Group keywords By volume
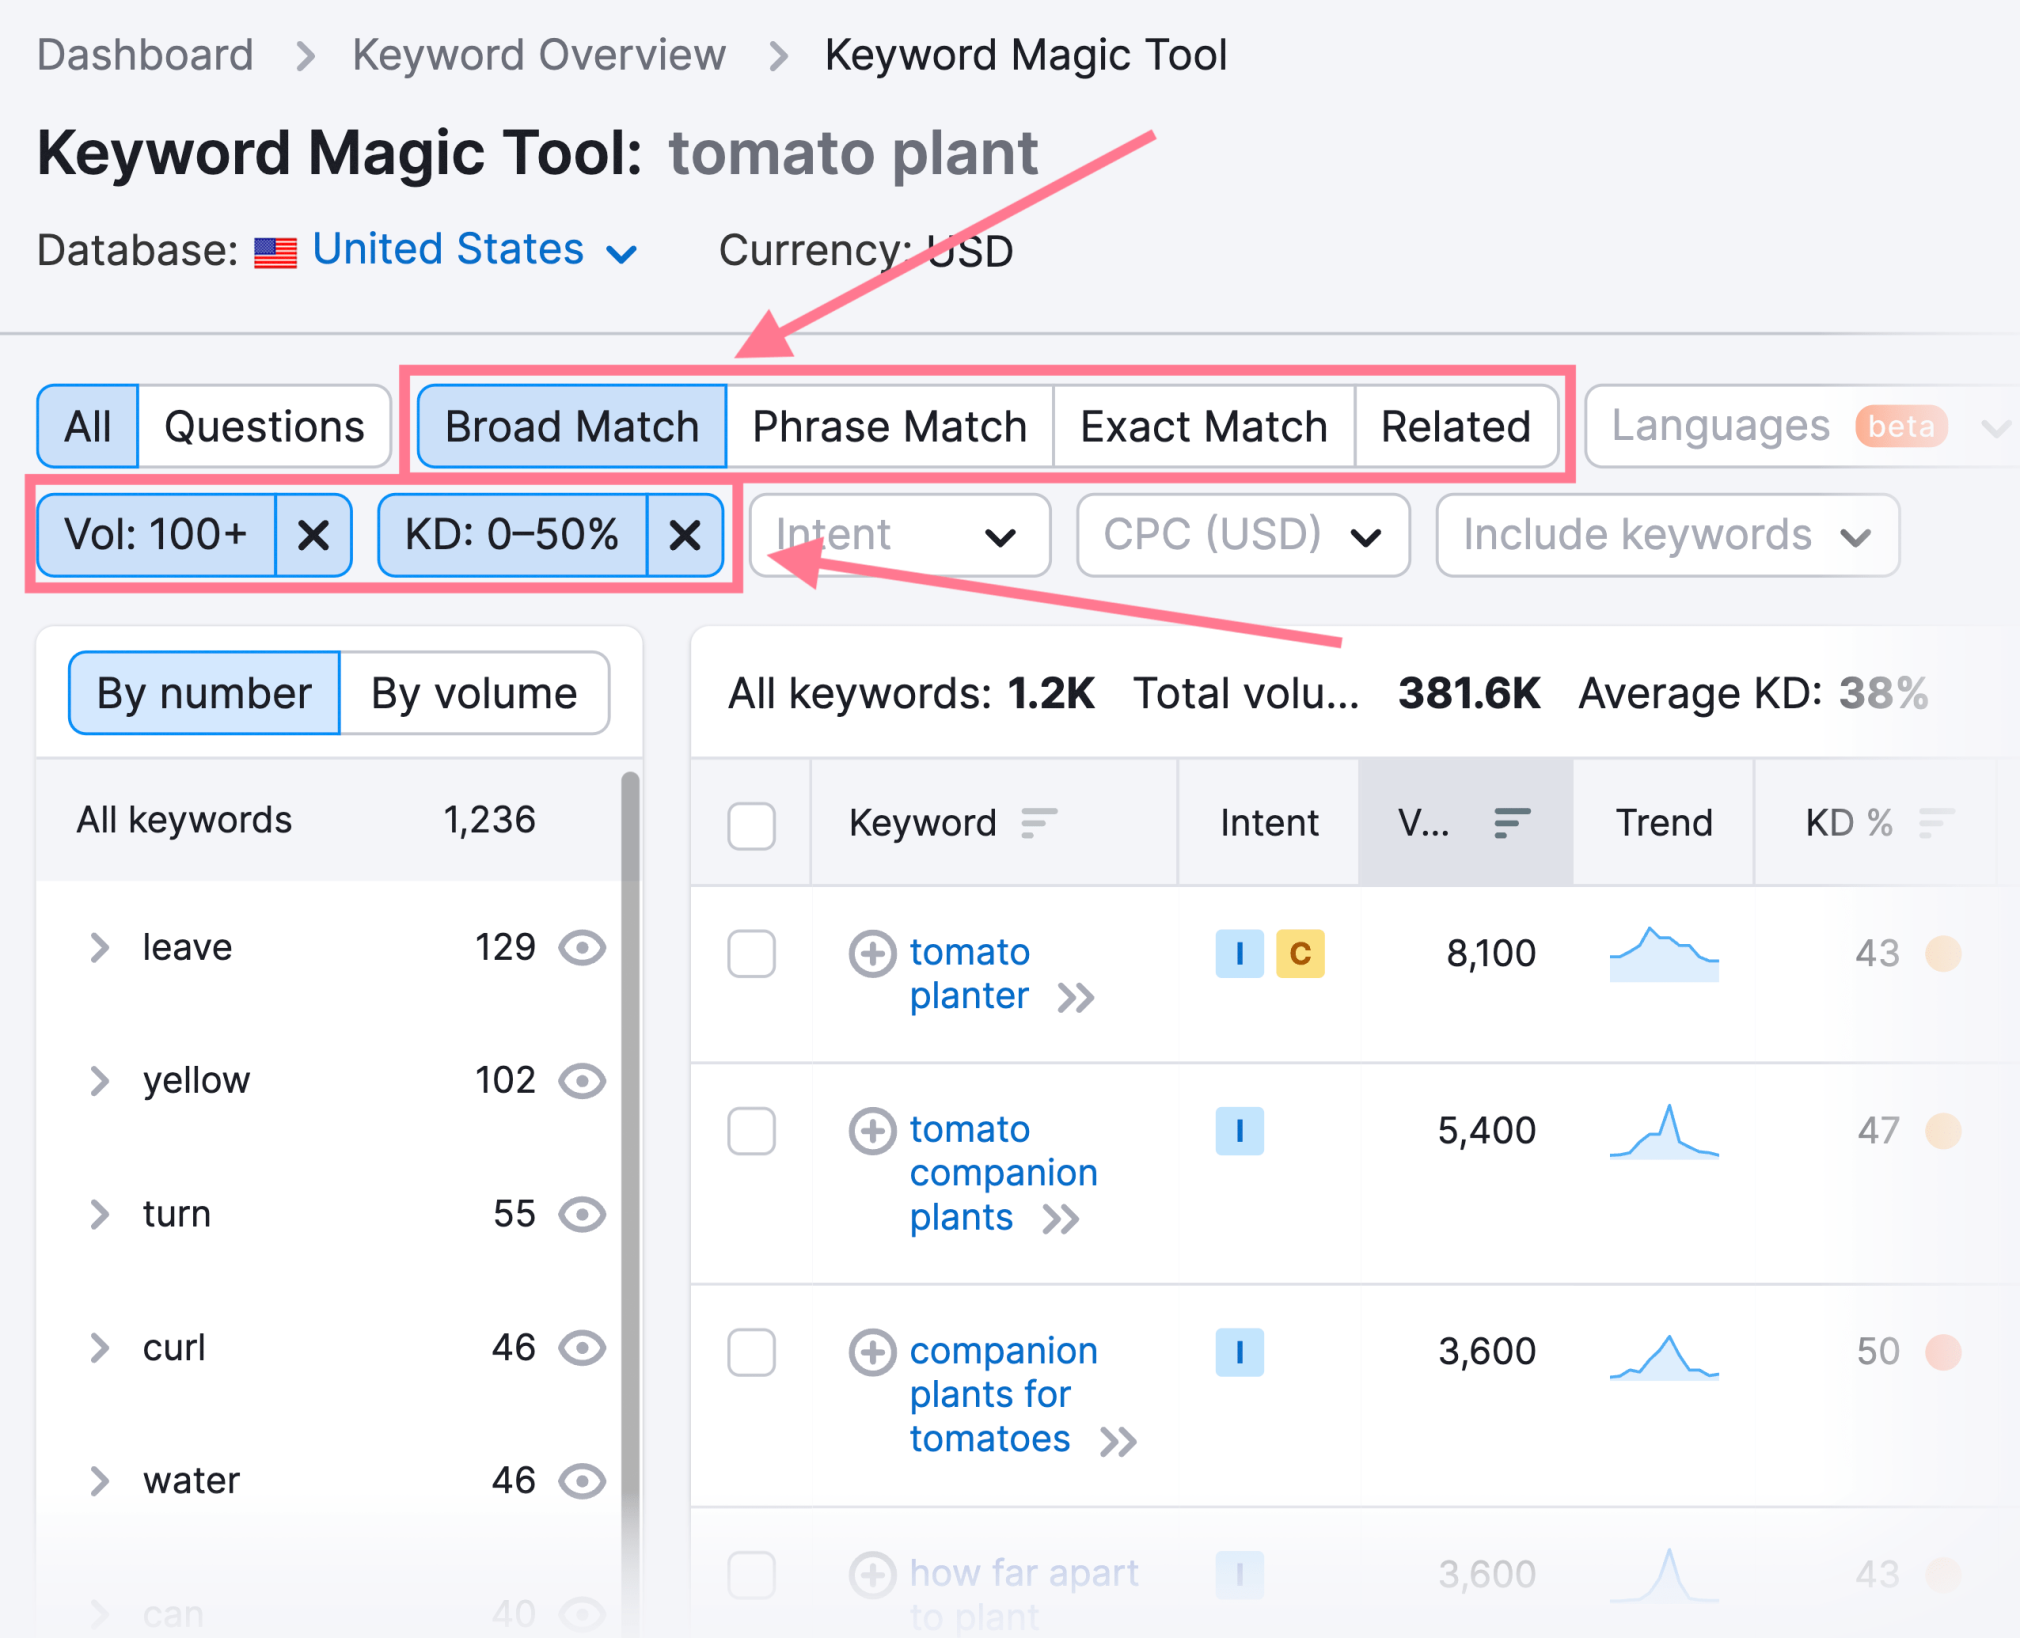The width and height of the screenshot is (2020, 1638). pyautogui.click(x=474, y=693)
